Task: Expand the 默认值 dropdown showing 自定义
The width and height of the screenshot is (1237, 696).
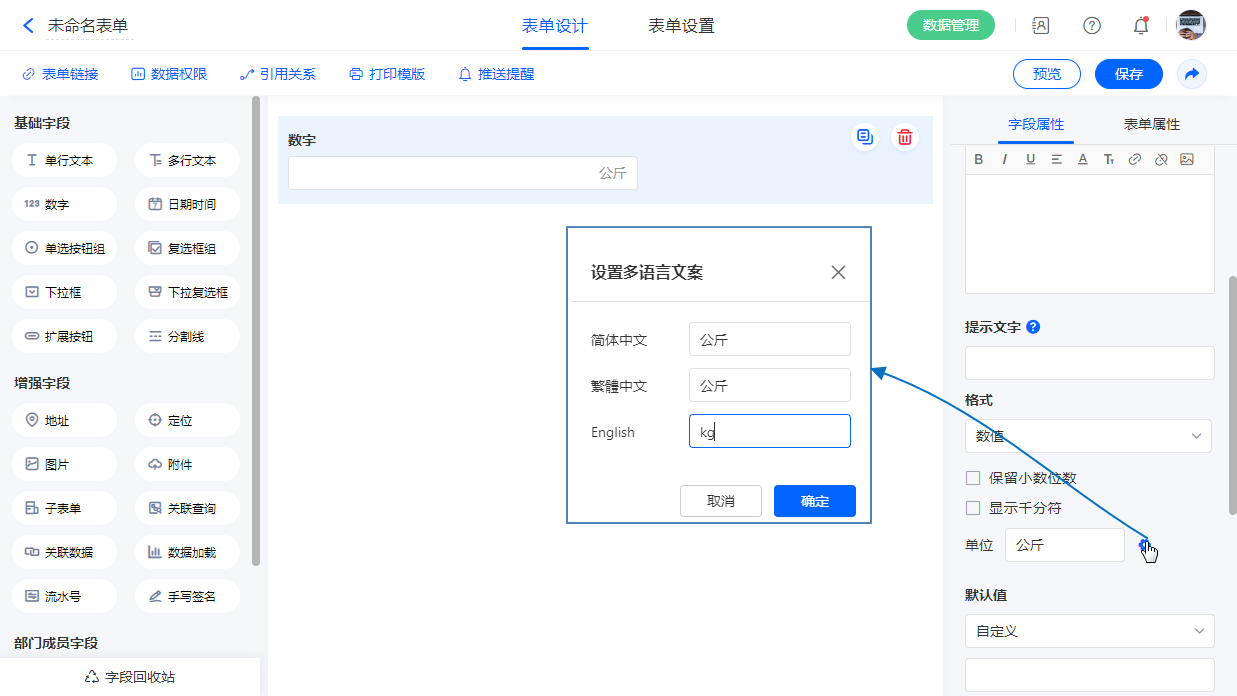Action: (x=1089, y=631)
